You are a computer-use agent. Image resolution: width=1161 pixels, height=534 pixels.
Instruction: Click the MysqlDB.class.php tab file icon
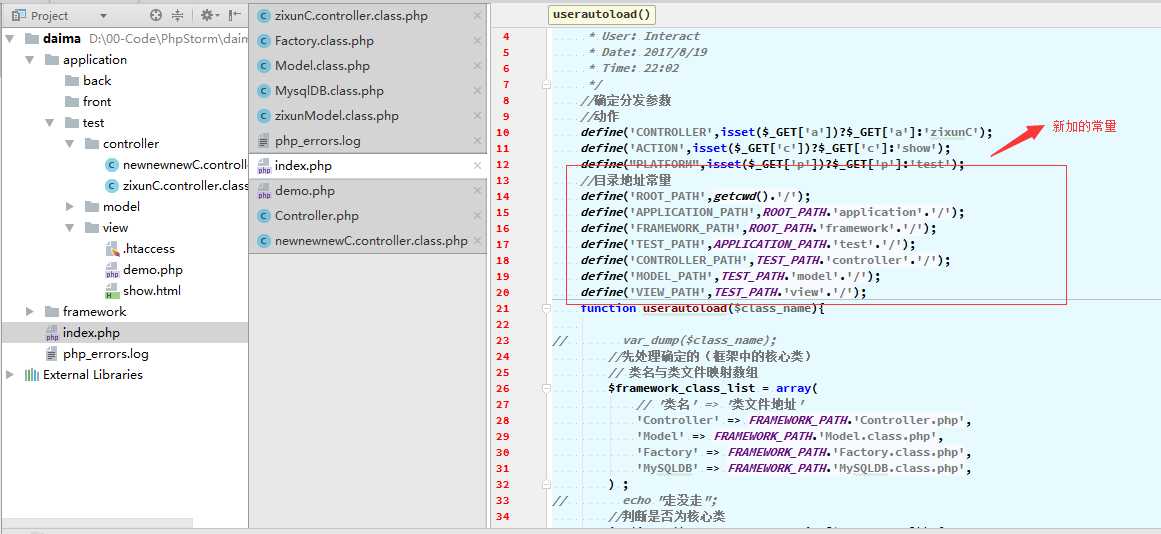263,91
